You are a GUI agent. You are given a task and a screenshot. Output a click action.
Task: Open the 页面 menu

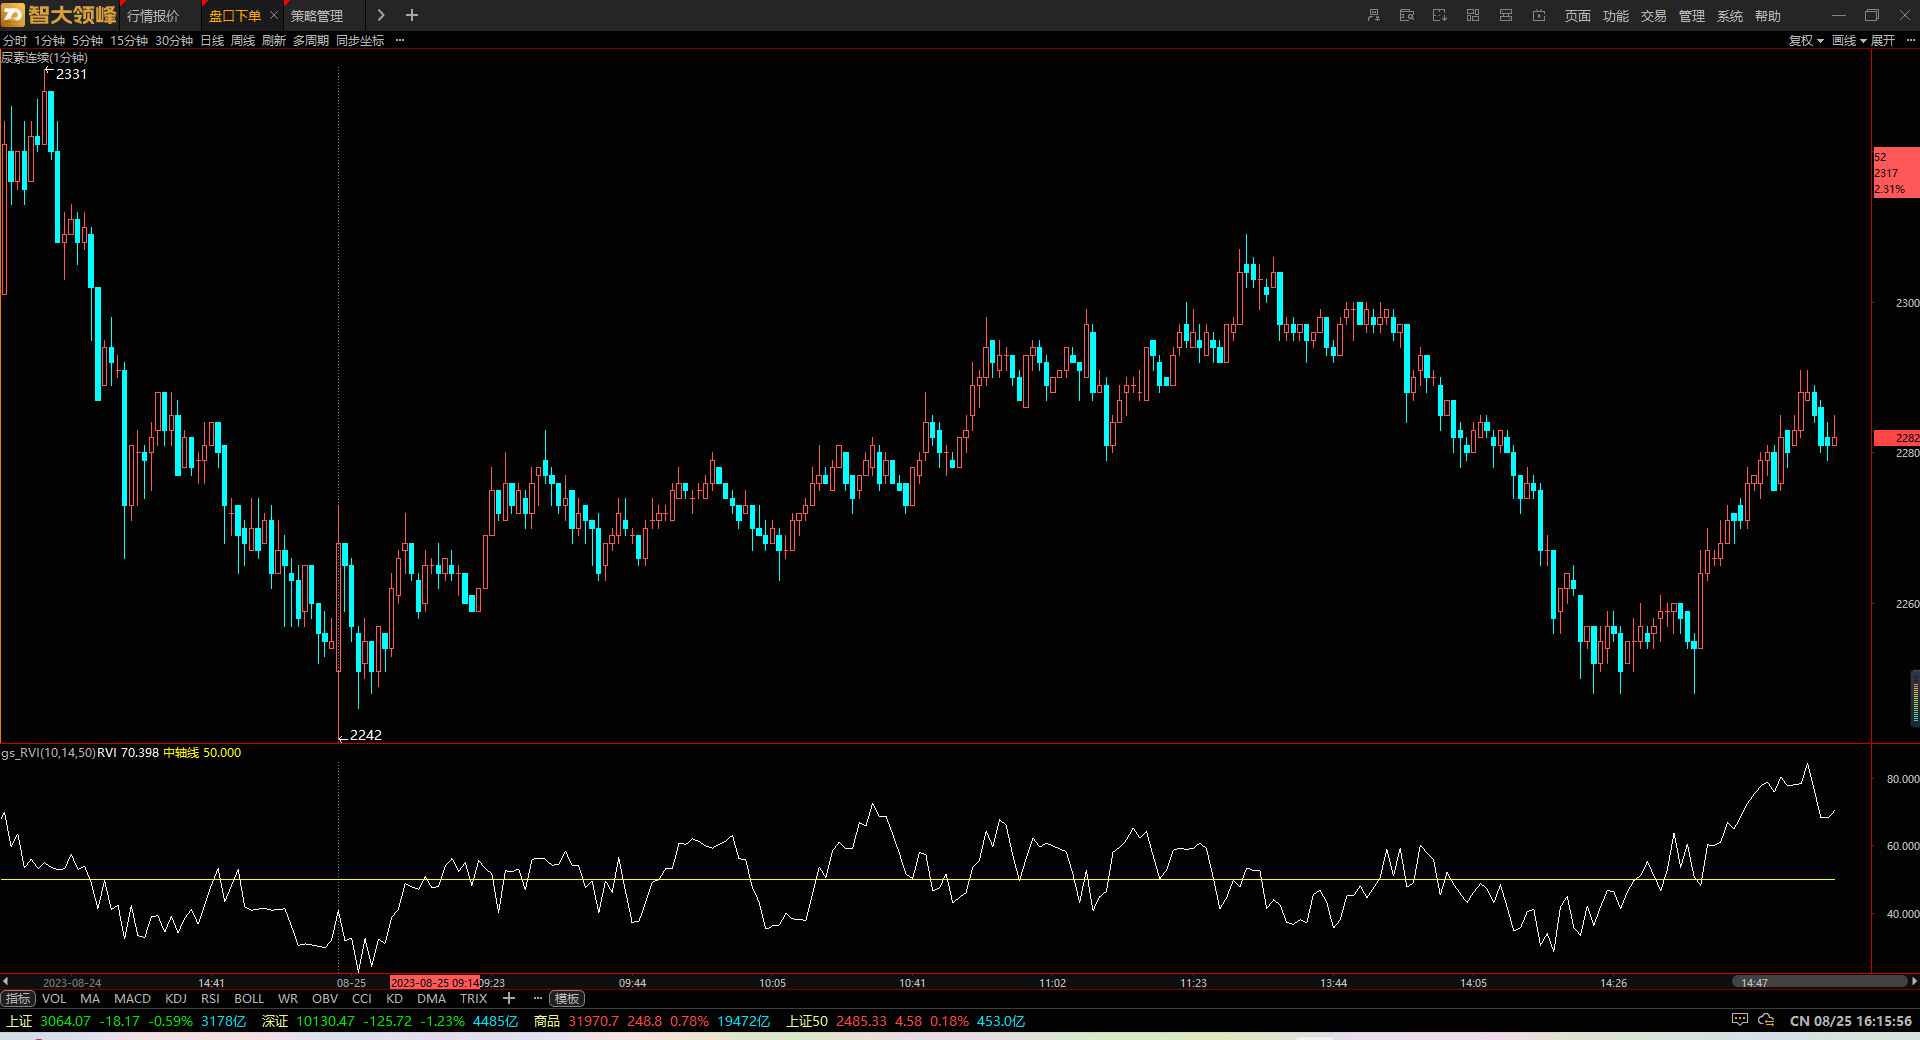[x=1578, y=16]
